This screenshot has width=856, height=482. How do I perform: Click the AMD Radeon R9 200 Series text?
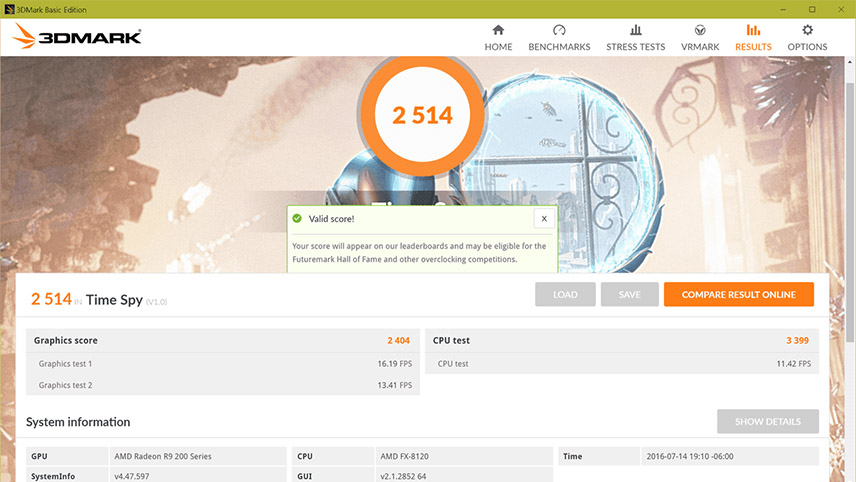[x=163, y=456]
